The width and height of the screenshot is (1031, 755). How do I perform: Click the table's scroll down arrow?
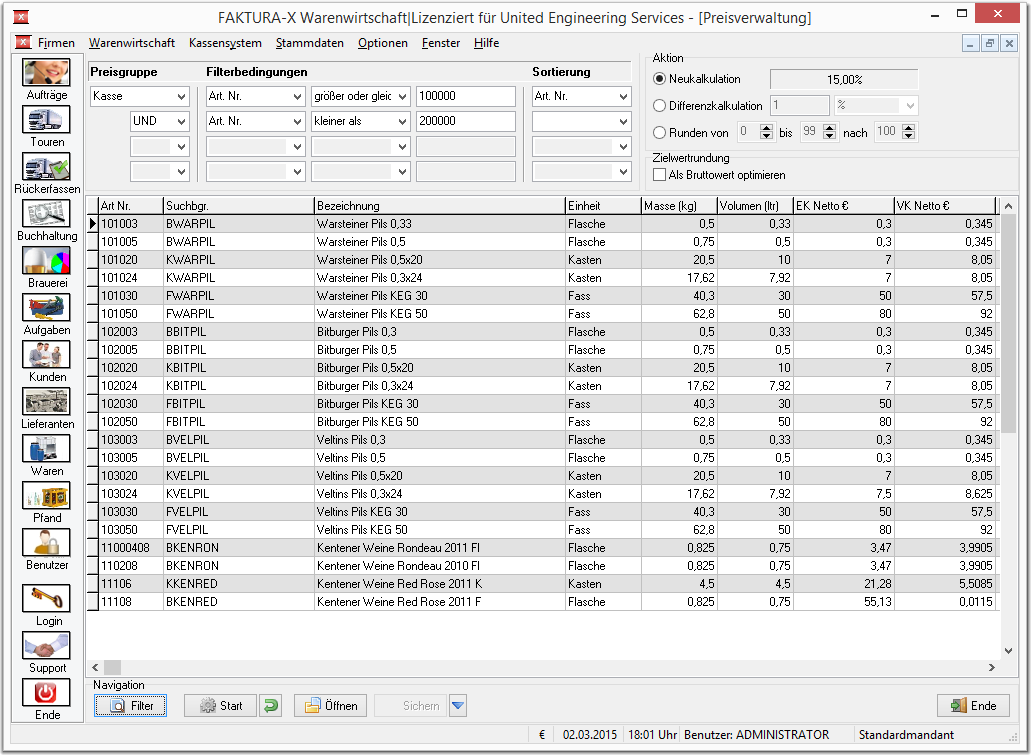(1008, 651)
